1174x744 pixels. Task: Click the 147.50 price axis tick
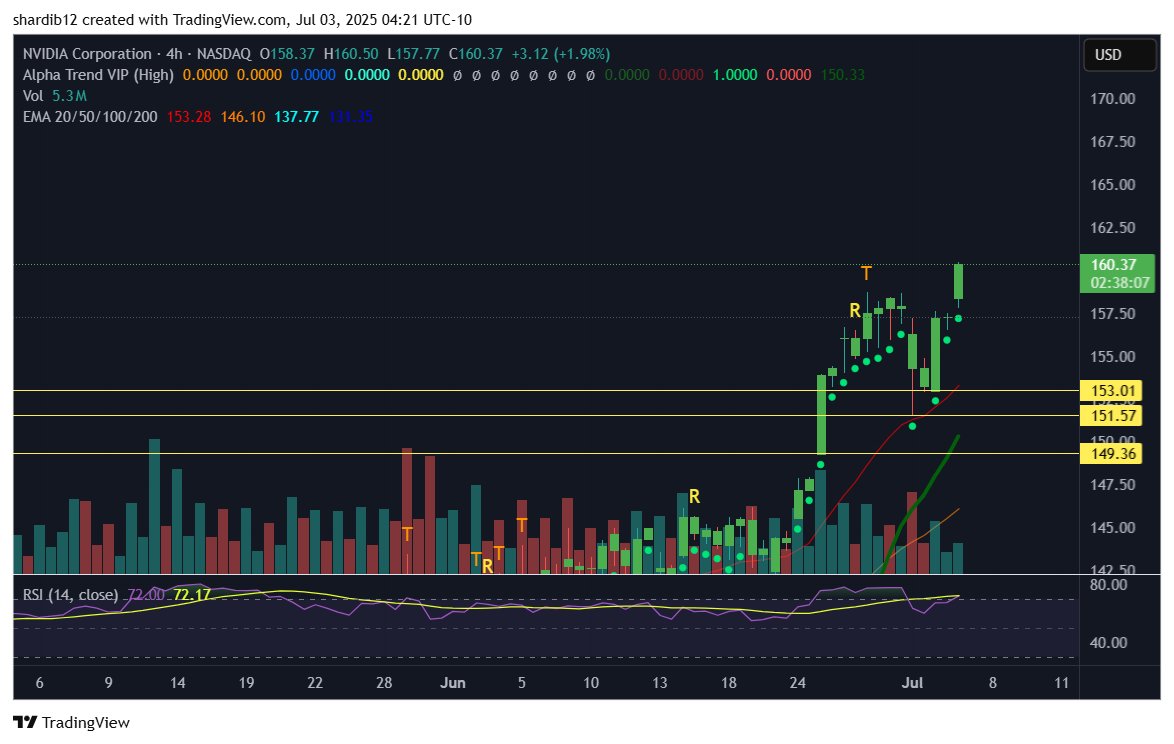click(1112, 485)
